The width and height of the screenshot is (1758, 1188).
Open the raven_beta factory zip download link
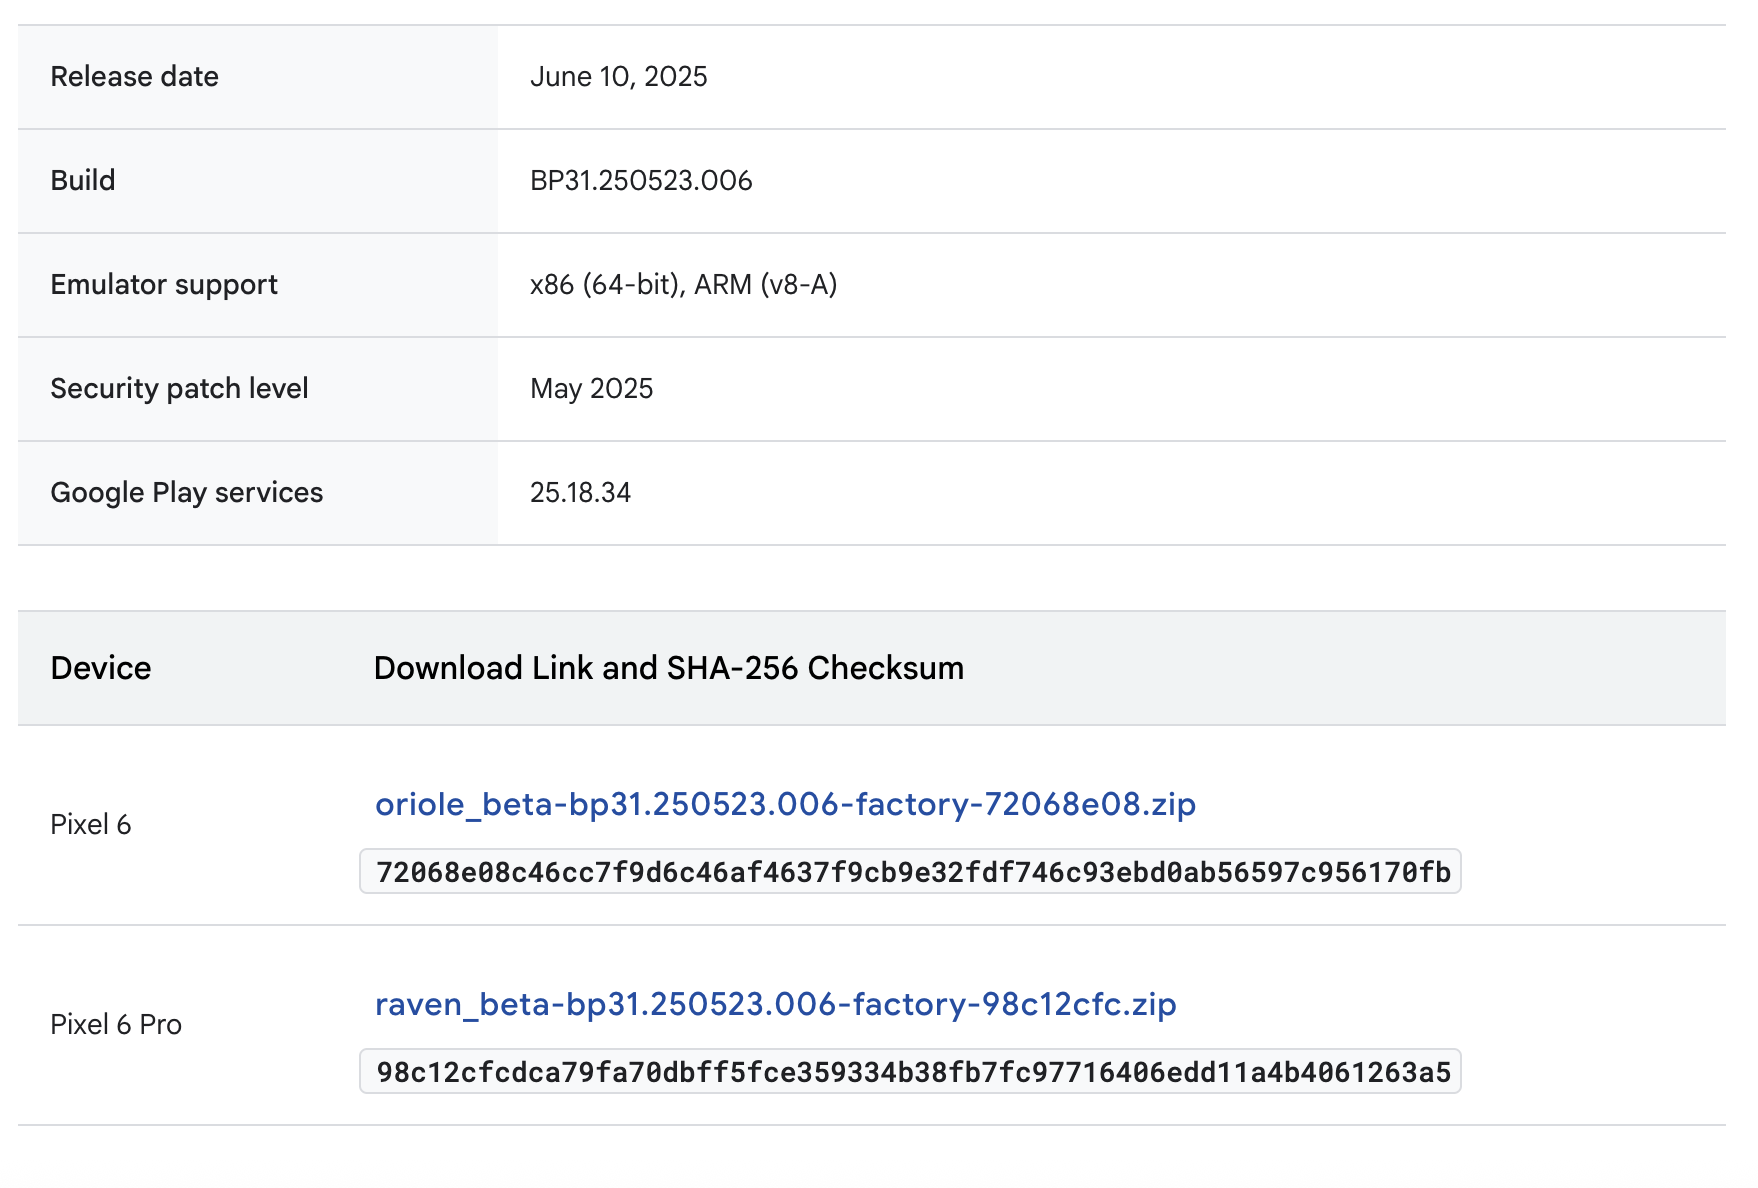(x=775, y=1004)
